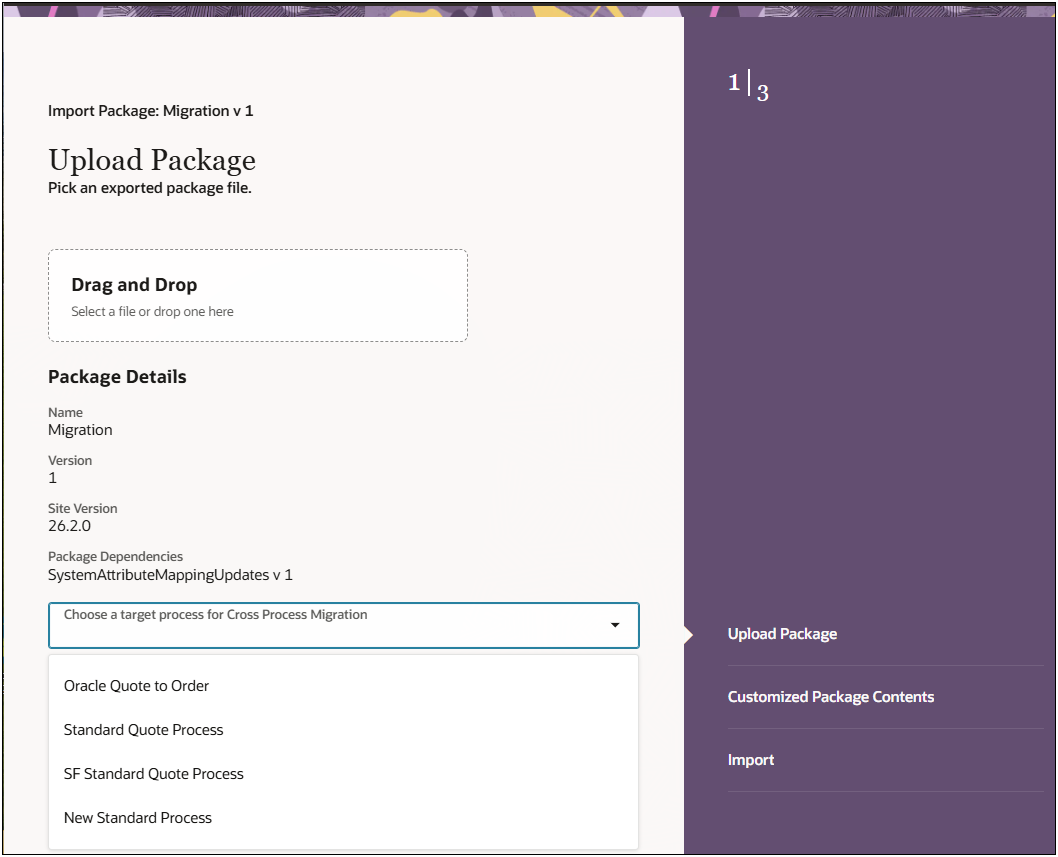Click the Package Details heading
The height and width of the screenshot is (857, 1058).
(117, 377)
